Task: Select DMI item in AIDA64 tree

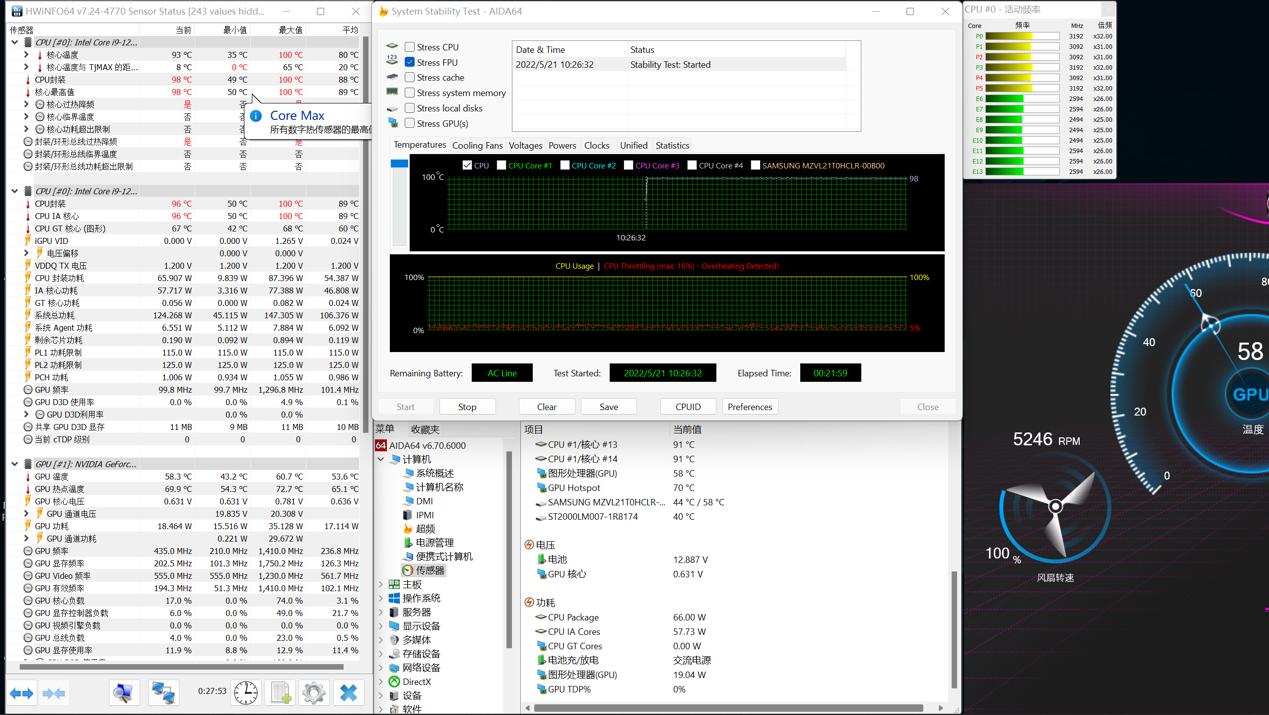Action: (x=418, y=501)
